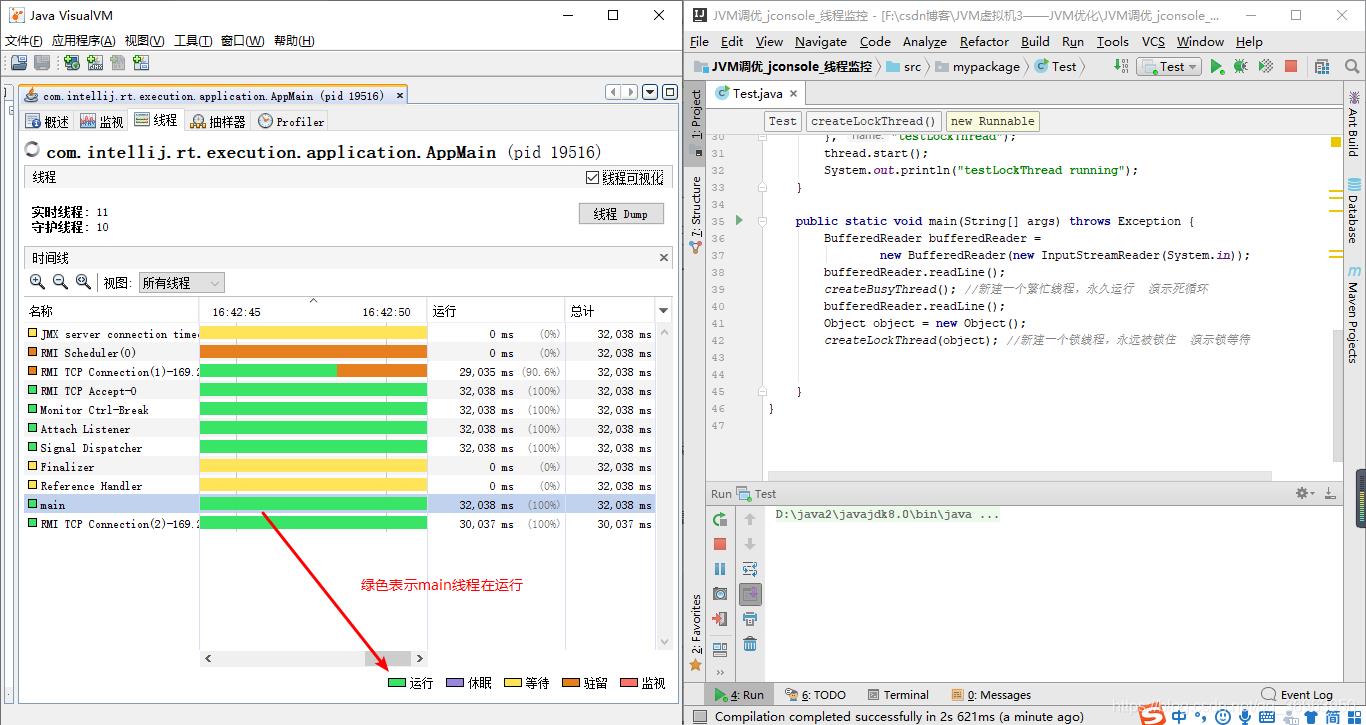Open the VCS menu in IntelliJ
Image resolution: width=1366 pixels, height=725 pixels.
[1153, 42]
